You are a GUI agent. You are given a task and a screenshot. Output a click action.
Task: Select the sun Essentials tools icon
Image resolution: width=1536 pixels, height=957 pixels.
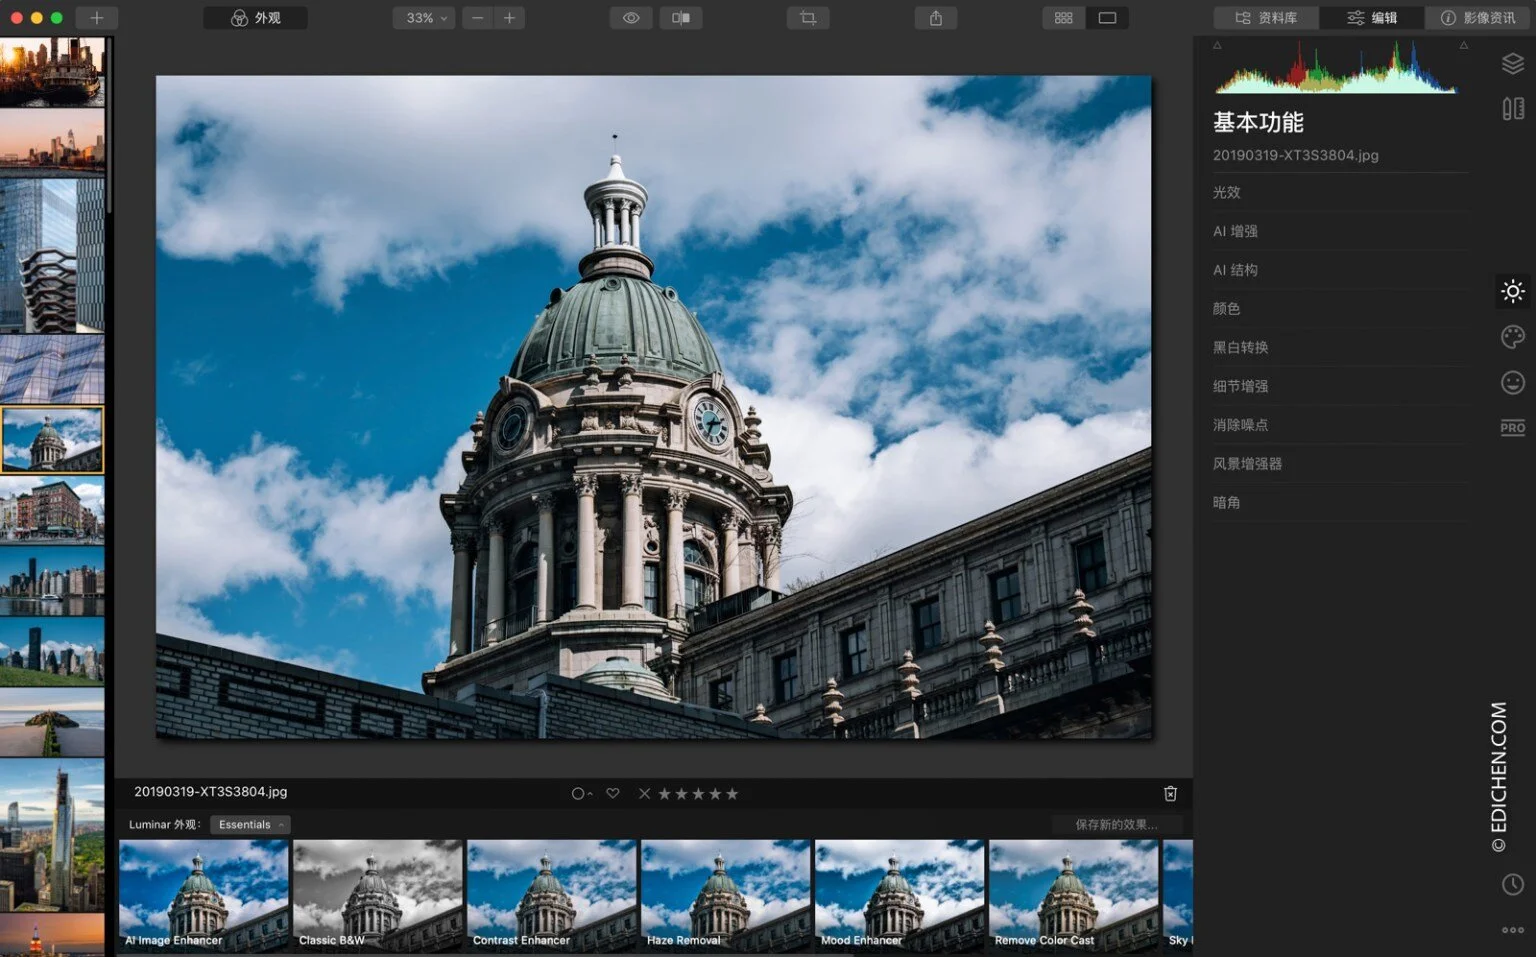tap(1513, 291)
